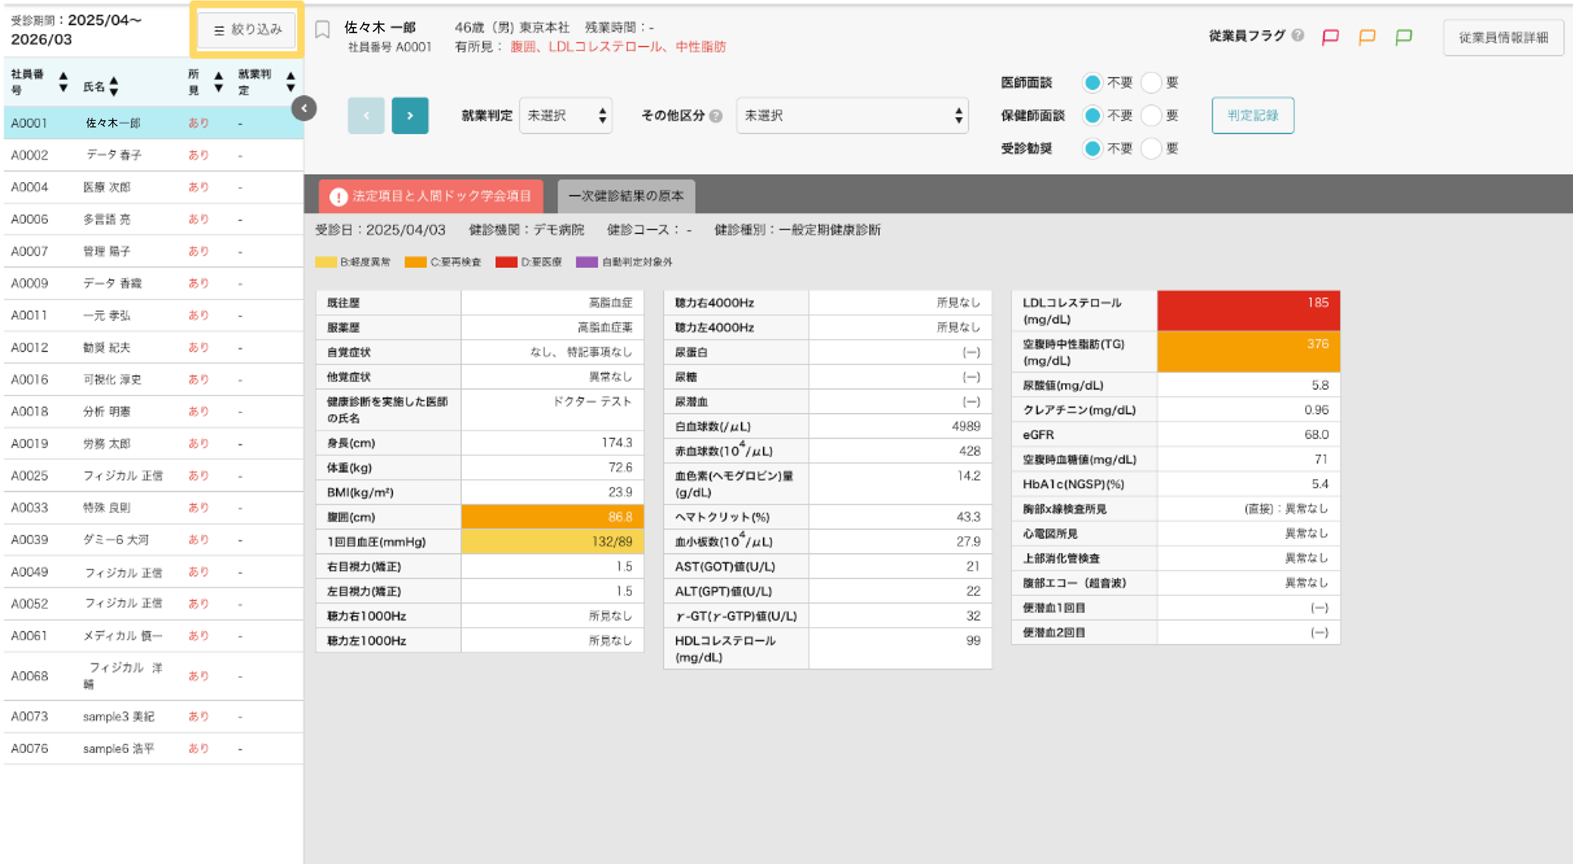Click blood pressure value 132/89
Screen dimensions: 1573x864
click(552, 542)
